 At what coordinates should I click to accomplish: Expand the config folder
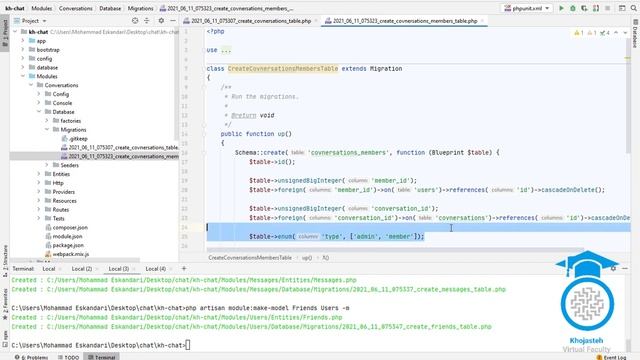[23, 59]
